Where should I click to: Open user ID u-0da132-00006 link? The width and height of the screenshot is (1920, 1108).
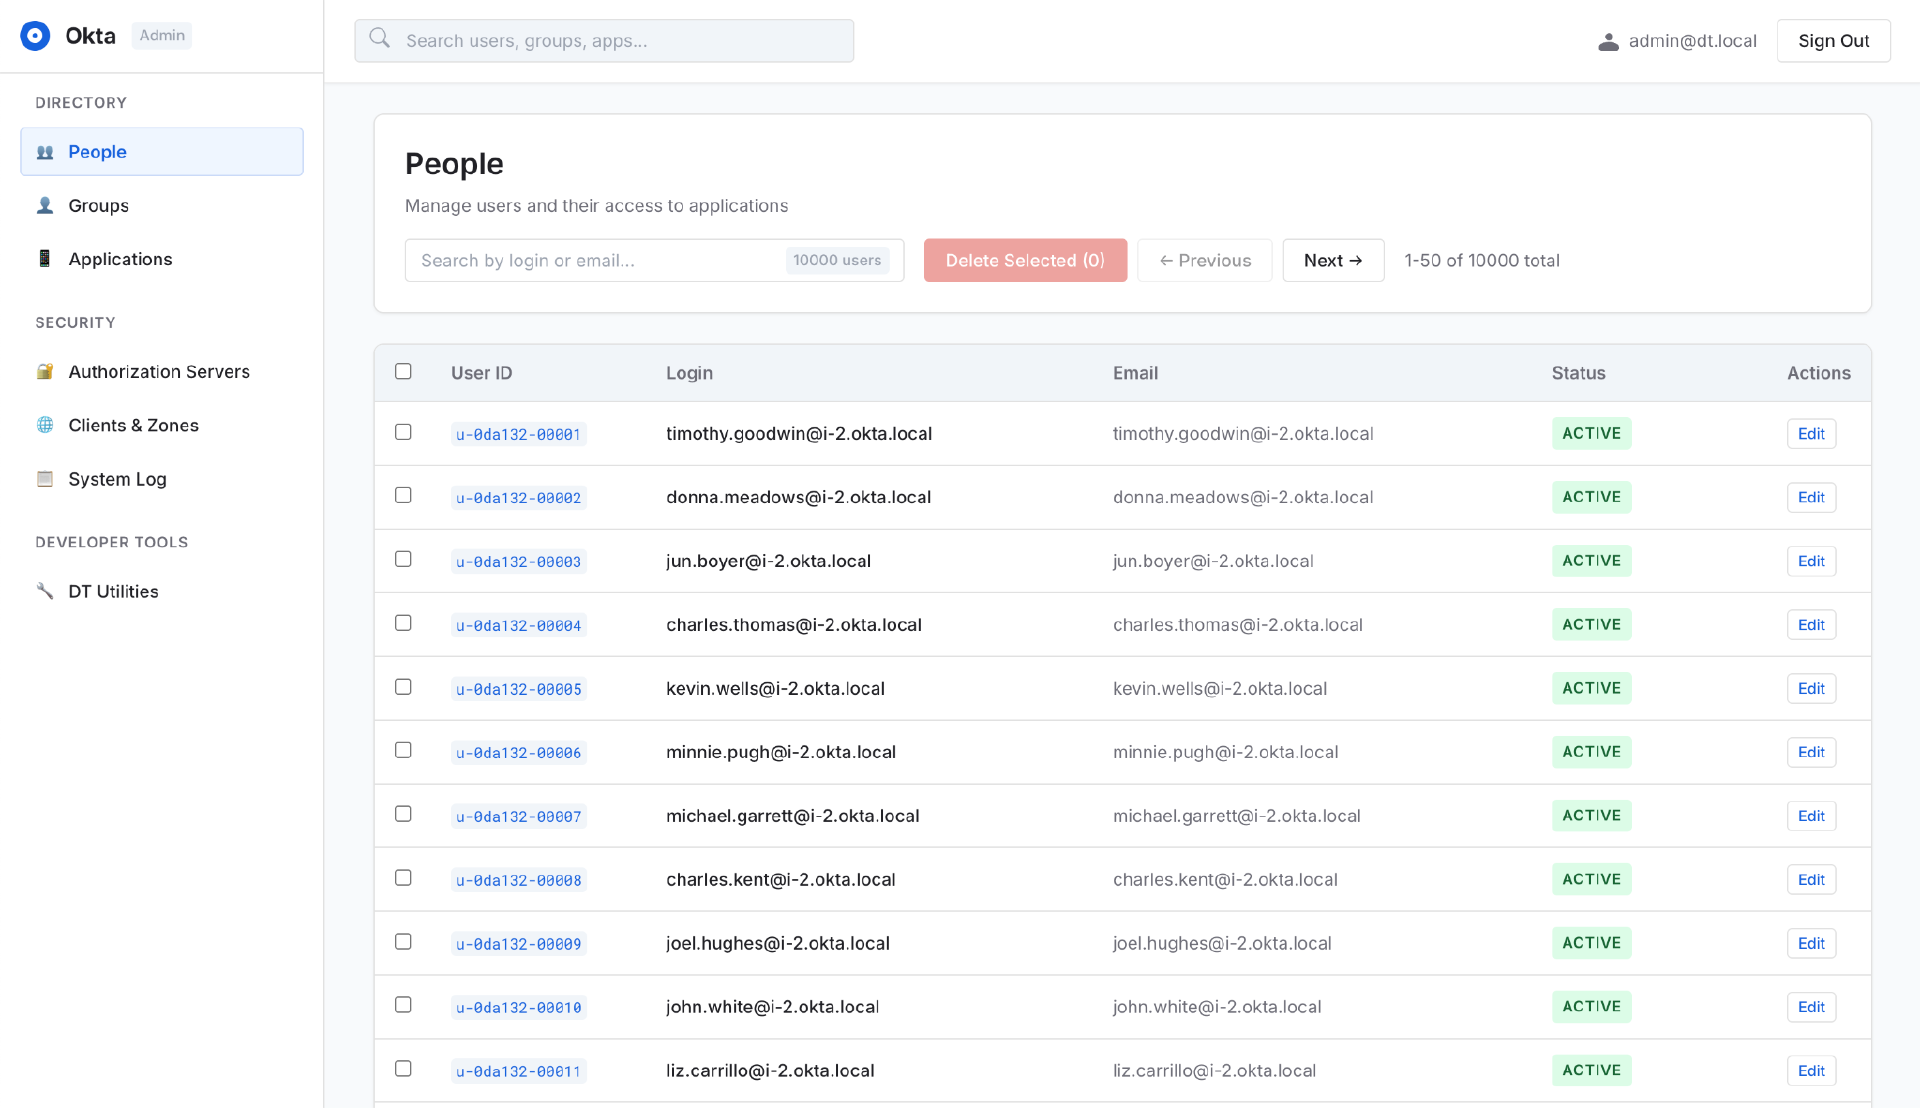point(518,753)
